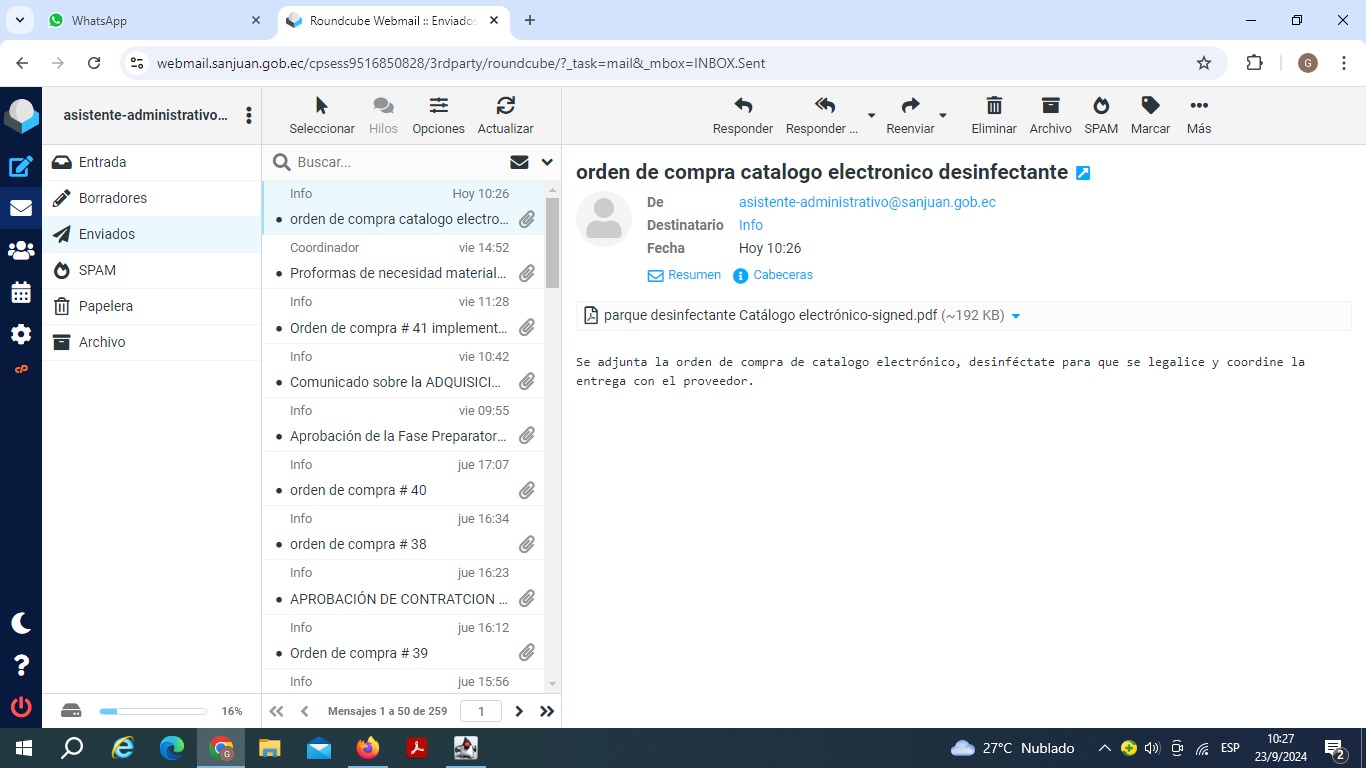Open the Borradores folder
The height and width of the screenshot is (768, 1366).
pyautogui.click(x=112, y=198)
